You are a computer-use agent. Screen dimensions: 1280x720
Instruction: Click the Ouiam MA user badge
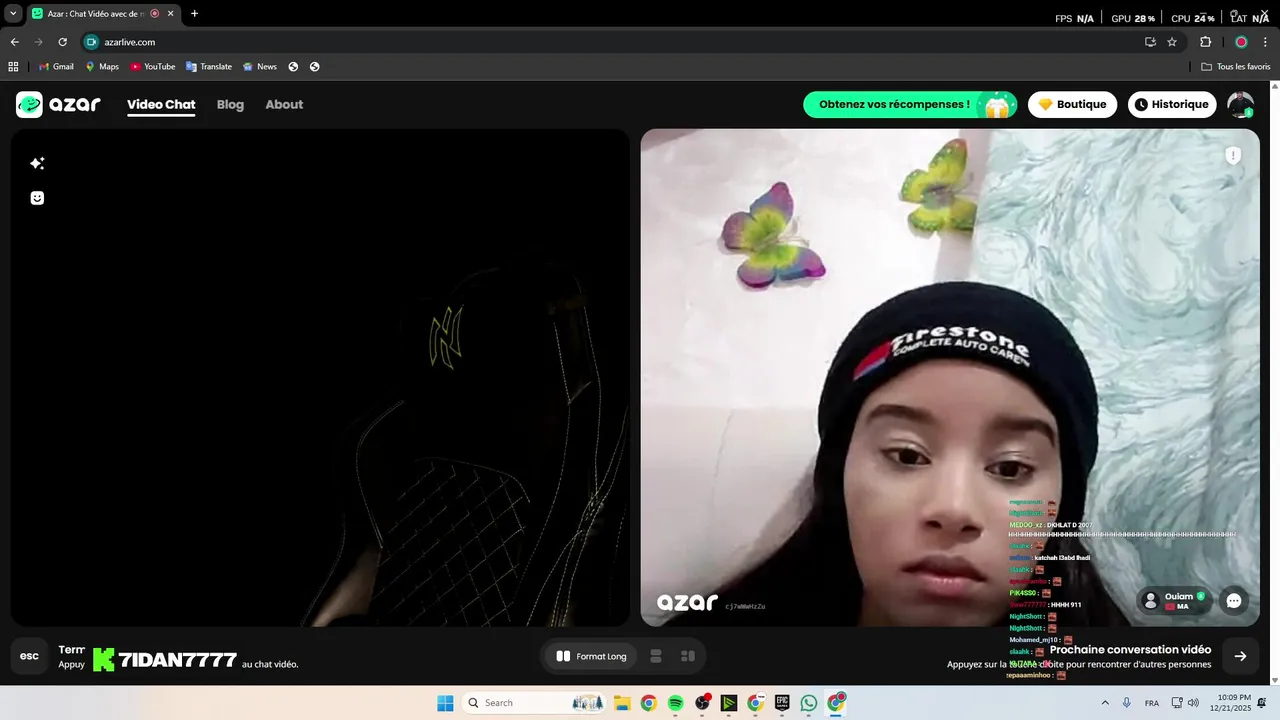pyautogui.click(x=1175, y=601)
